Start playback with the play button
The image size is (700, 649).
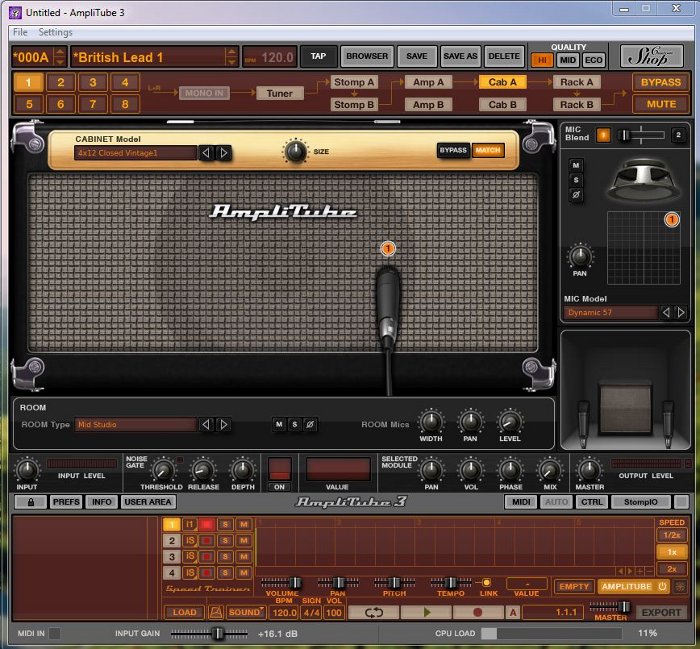426,612
